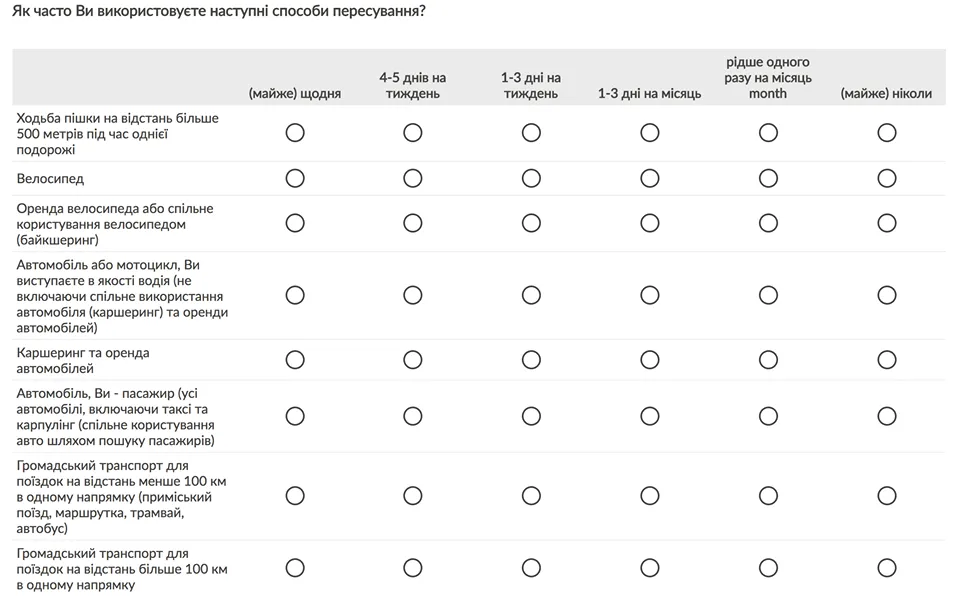Select '(майже) щодня' for transport менше 100 км
The height and width of the screenshot is (596, 960).
click(295, 496)
